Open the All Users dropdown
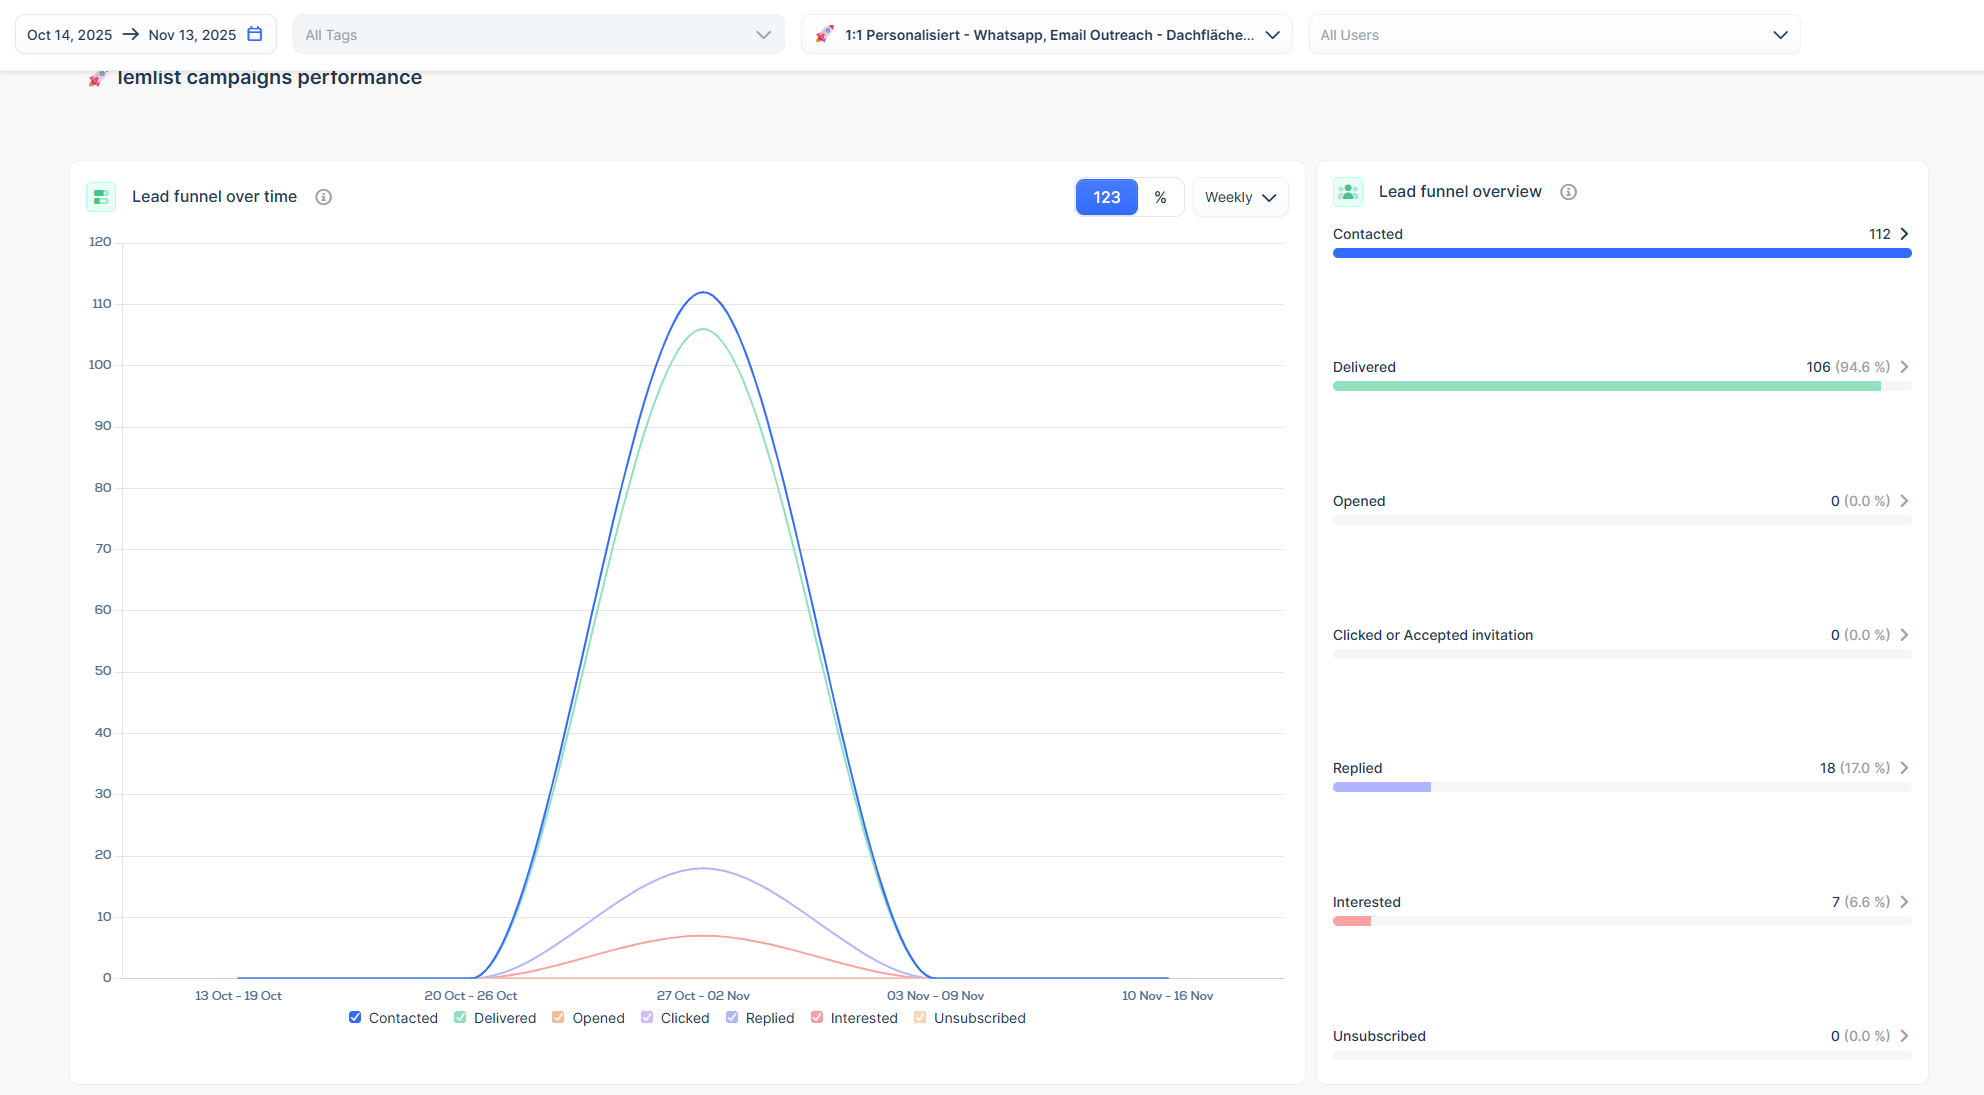 click(1554, 33)
